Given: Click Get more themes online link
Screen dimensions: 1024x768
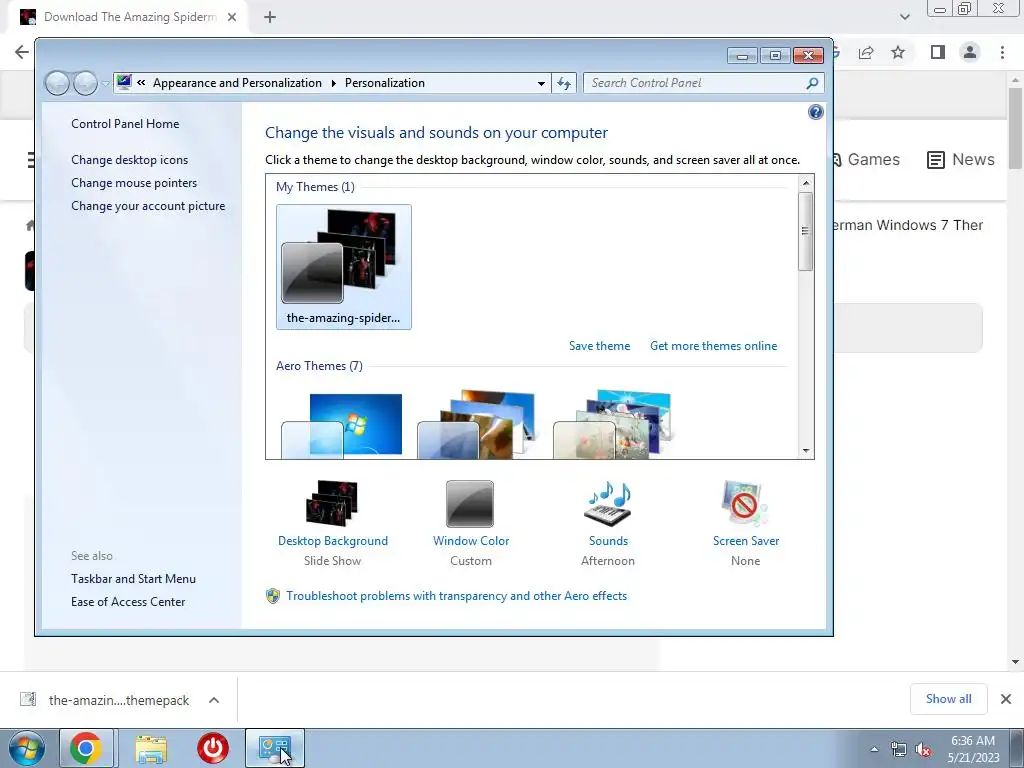Looking at the screenshot, I should tap(713, 345).
